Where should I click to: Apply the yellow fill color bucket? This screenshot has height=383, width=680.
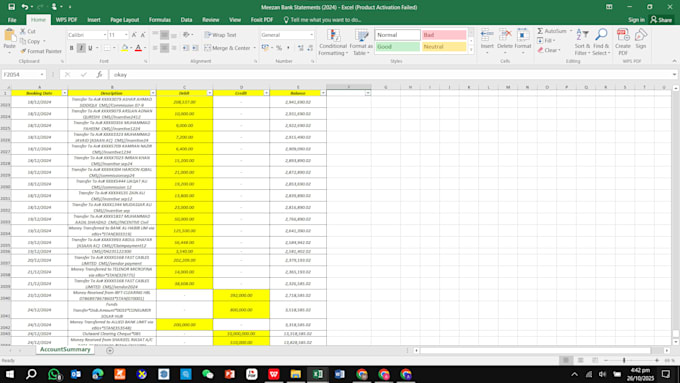pos(124,48)
